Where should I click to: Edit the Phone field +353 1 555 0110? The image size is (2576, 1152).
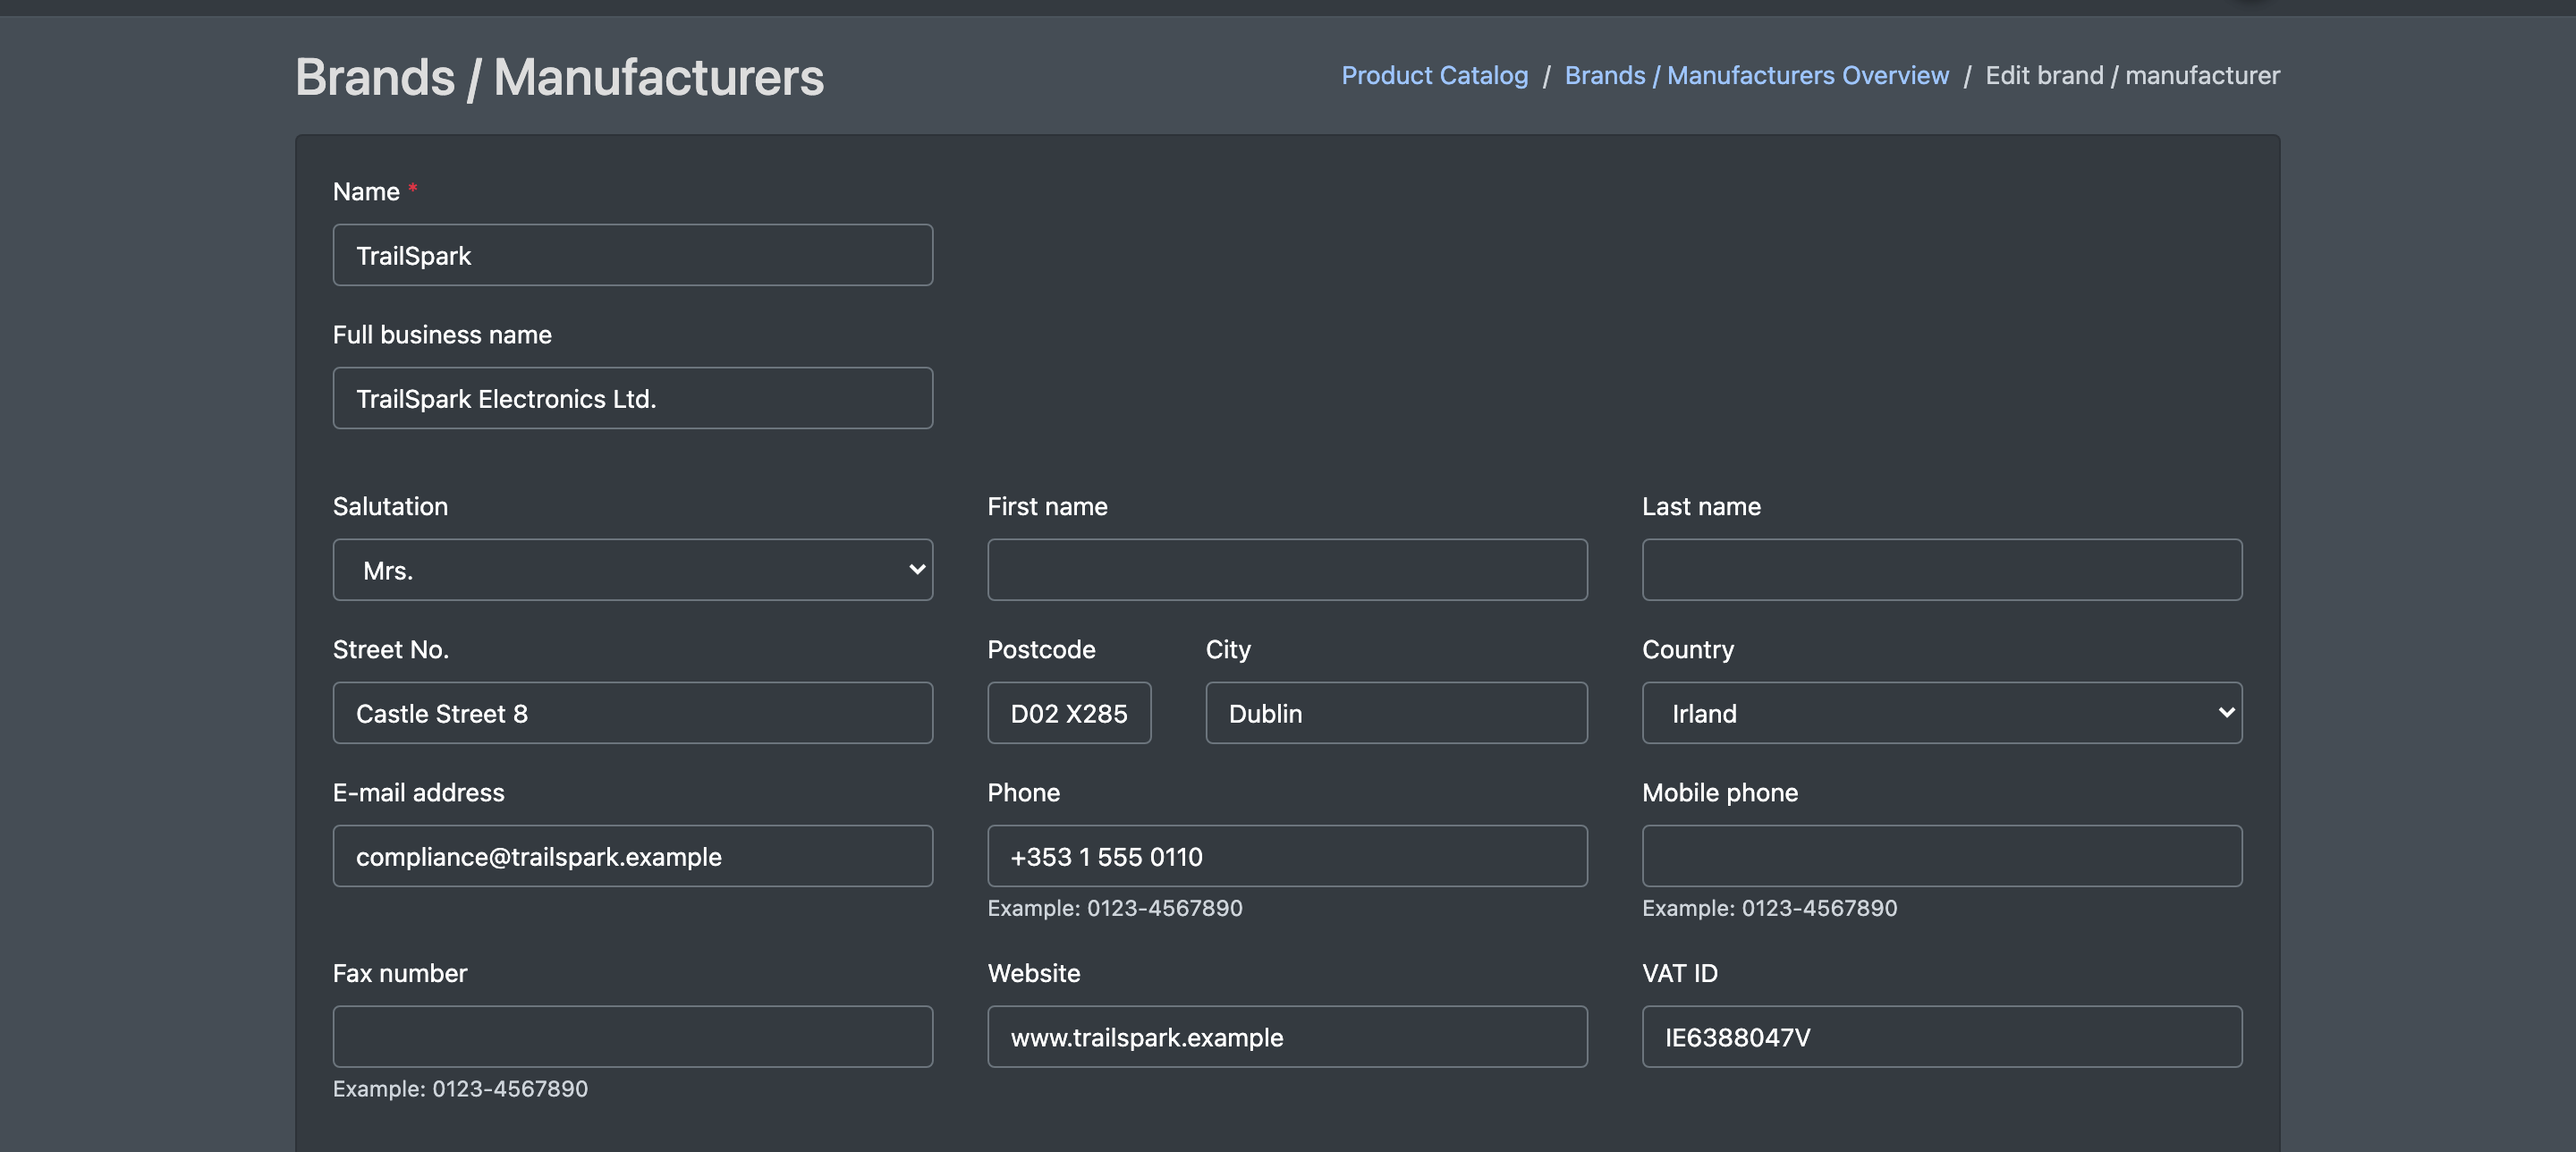1287,856
